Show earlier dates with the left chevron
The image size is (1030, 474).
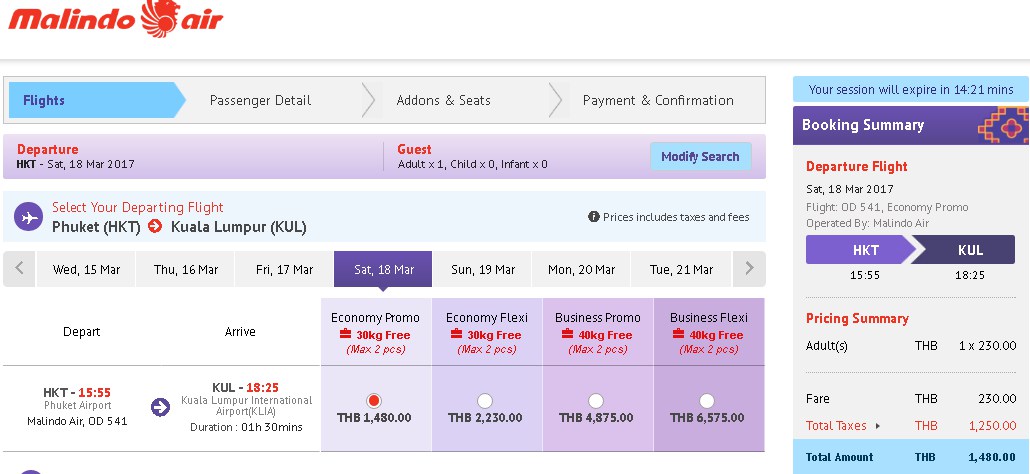click(x=20, y=269)
